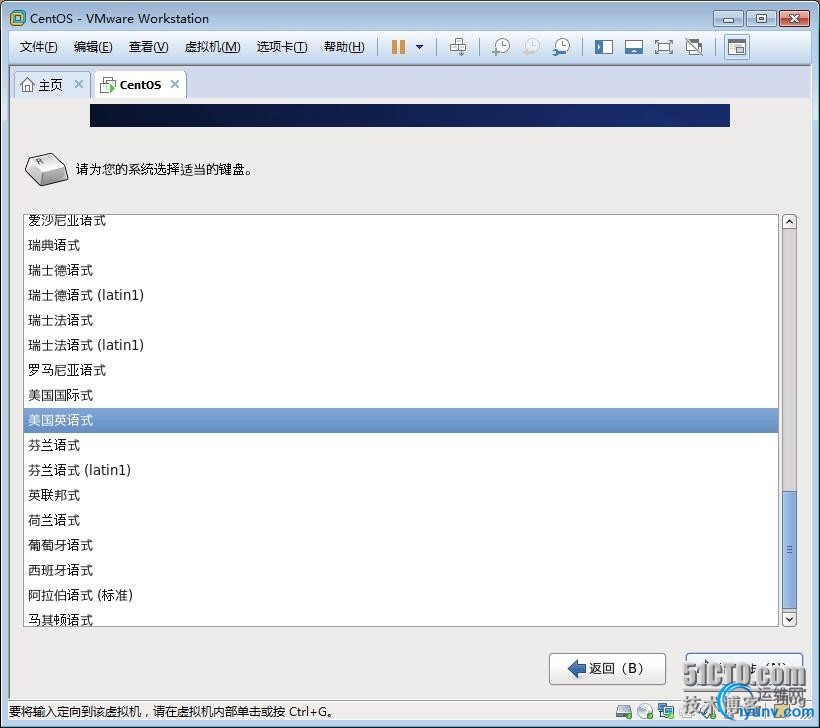This screenshot has width=820, height=728.
Task: Open the 虚拟机(M) menu
Action: [212, 47]
